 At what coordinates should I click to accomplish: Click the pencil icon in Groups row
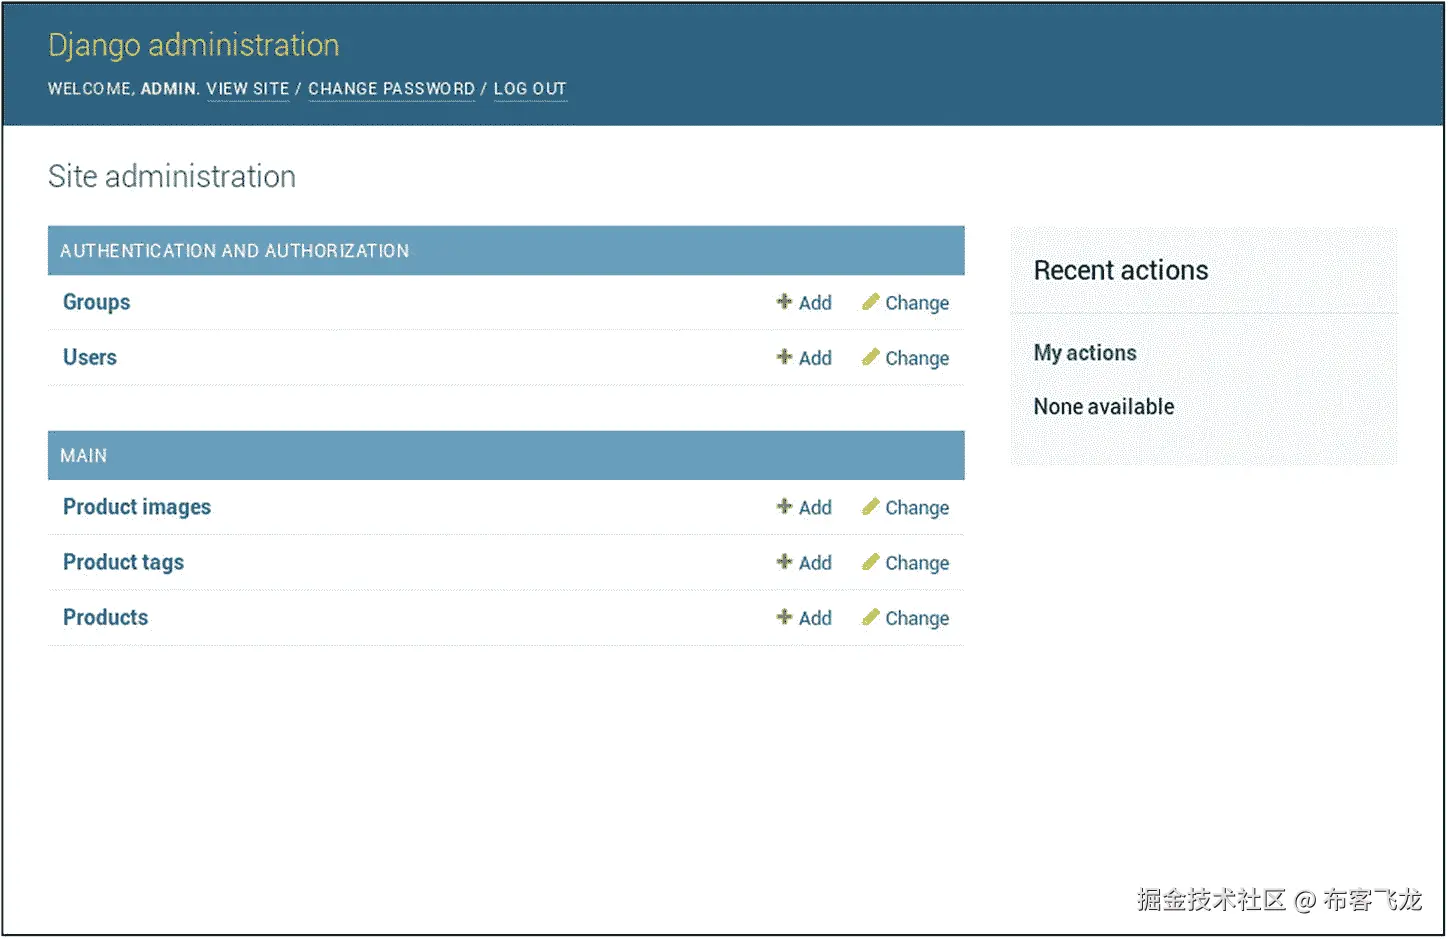[870, 302]
